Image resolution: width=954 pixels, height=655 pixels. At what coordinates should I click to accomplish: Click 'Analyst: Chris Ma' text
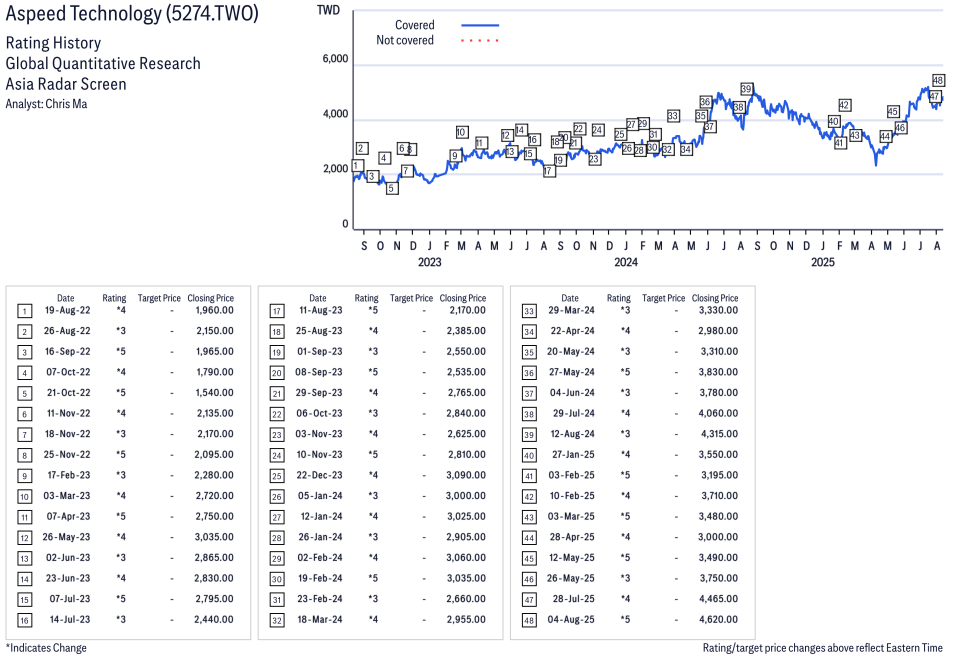point(46,104)
